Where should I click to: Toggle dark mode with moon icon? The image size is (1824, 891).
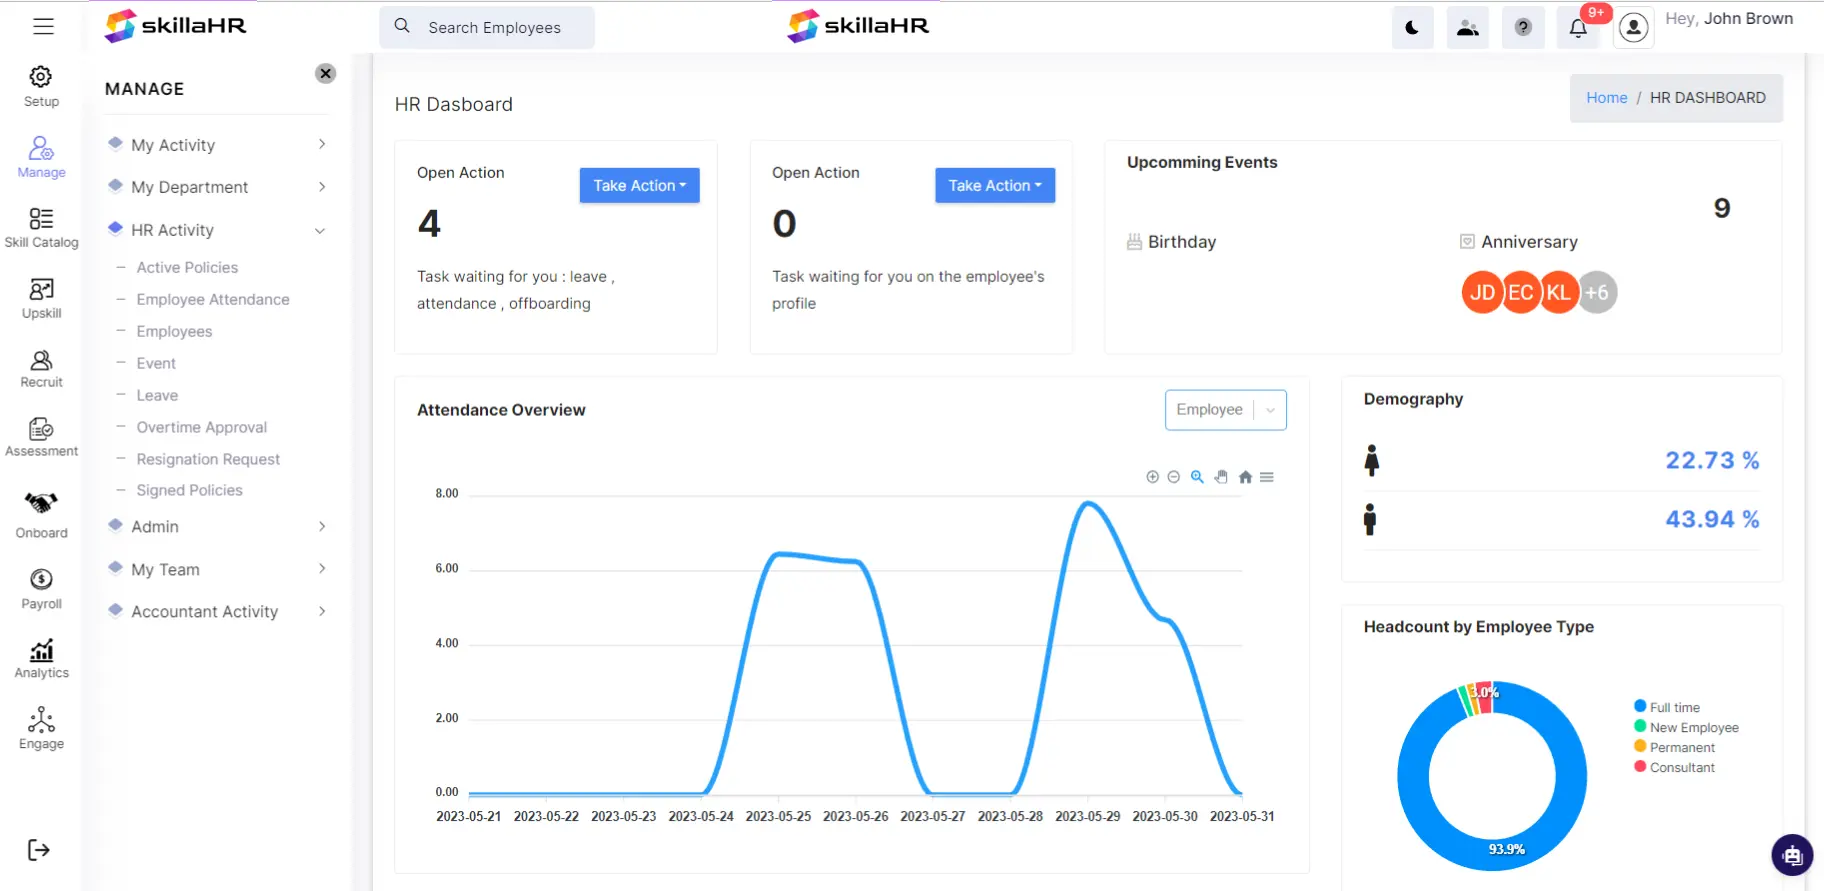[1412, 28]
